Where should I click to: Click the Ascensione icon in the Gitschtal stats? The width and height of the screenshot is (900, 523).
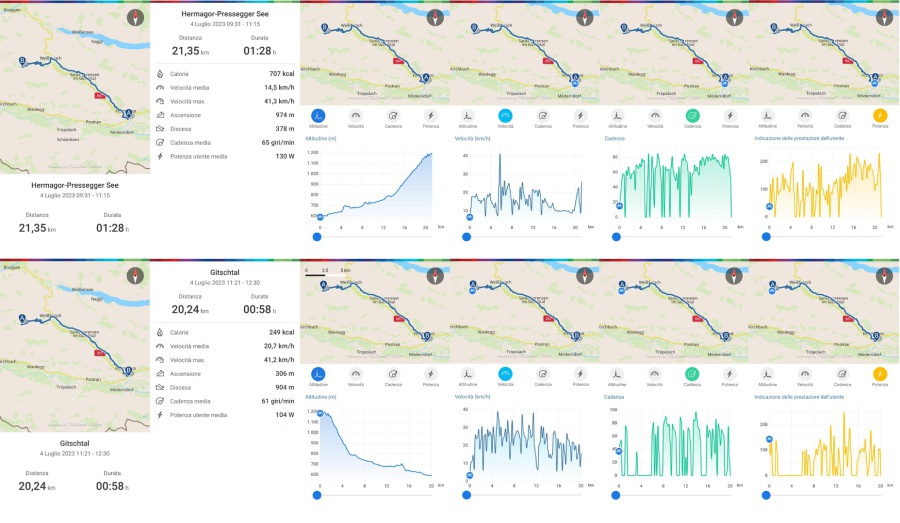[160, 373]
